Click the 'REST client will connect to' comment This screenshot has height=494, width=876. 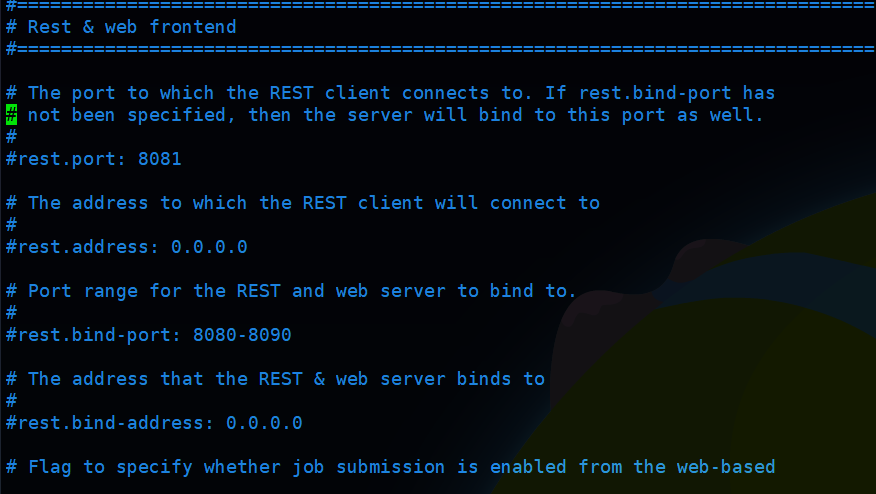pos(451,203)
